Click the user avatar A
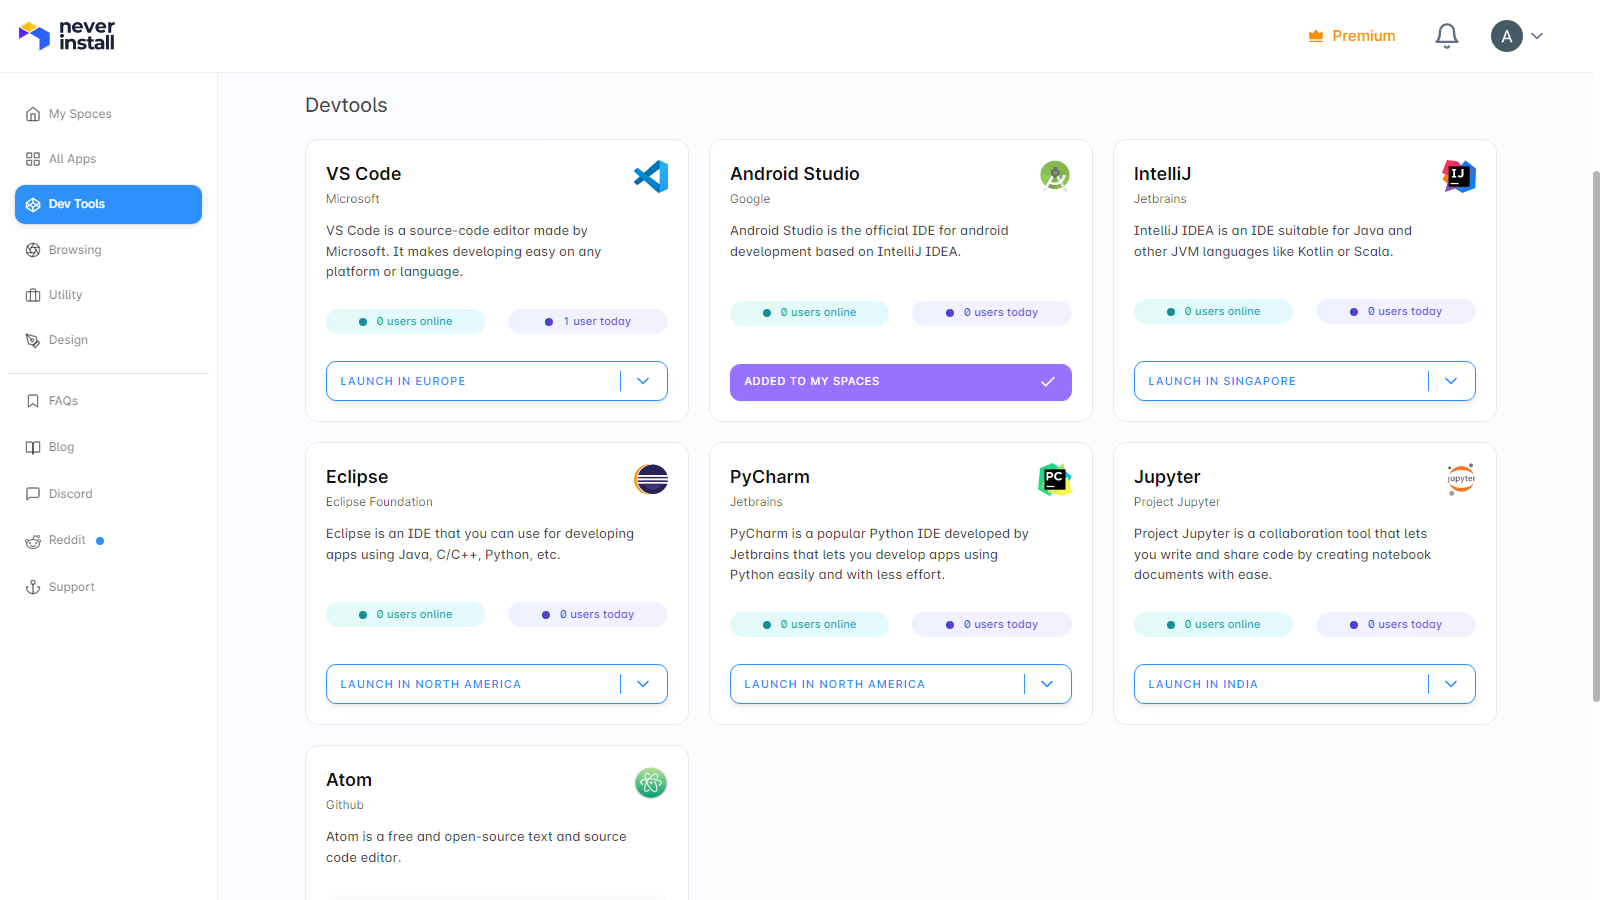 tap(1507, 36)
